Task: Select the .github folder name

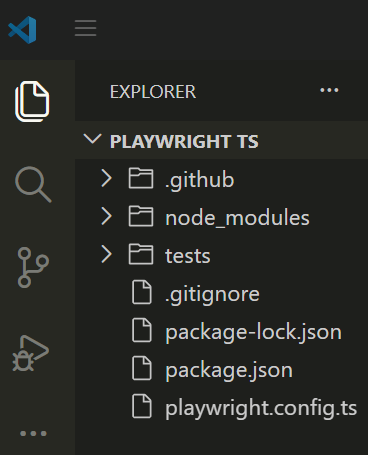Action: [200, 181]
